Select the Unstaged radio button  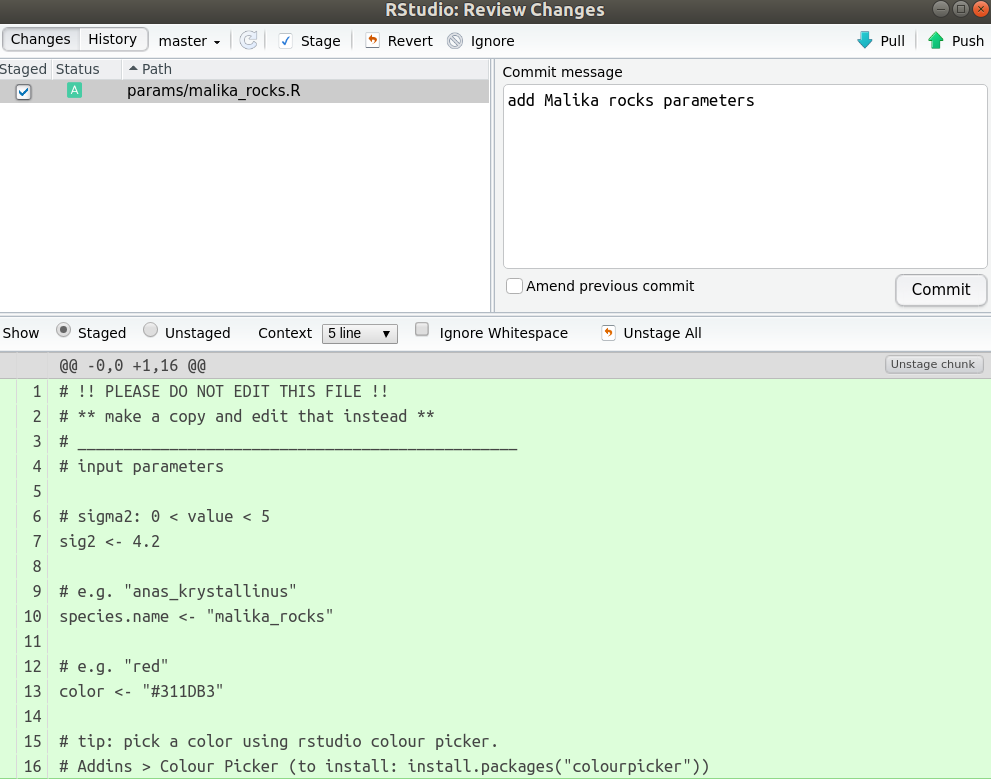150,332
